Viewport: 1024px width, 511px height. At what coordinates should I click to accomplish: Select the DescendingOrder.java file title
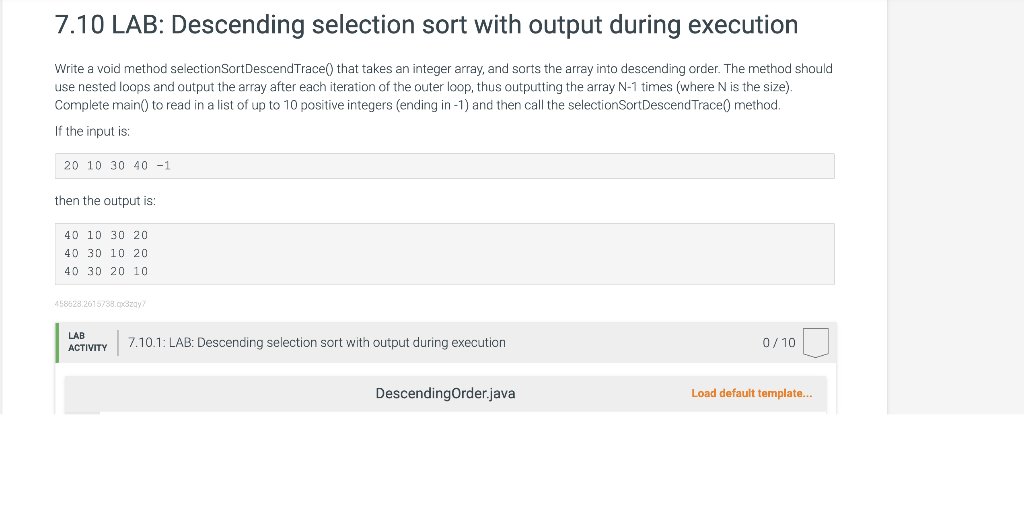[445, 393]
